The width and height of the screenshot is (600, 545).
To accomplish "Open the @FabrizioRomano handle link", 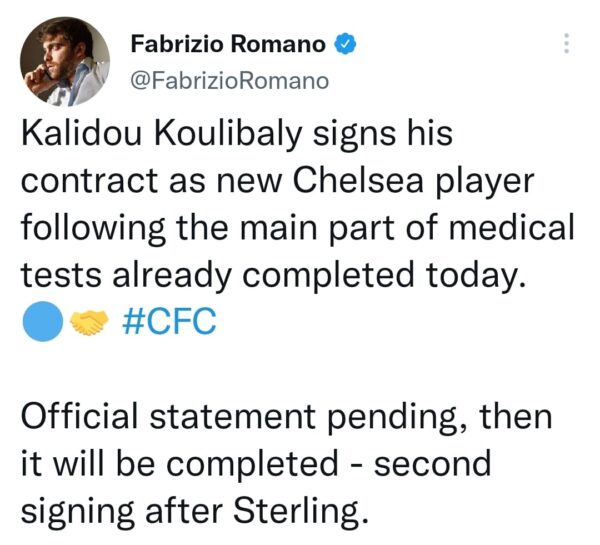I will point(229,80).
